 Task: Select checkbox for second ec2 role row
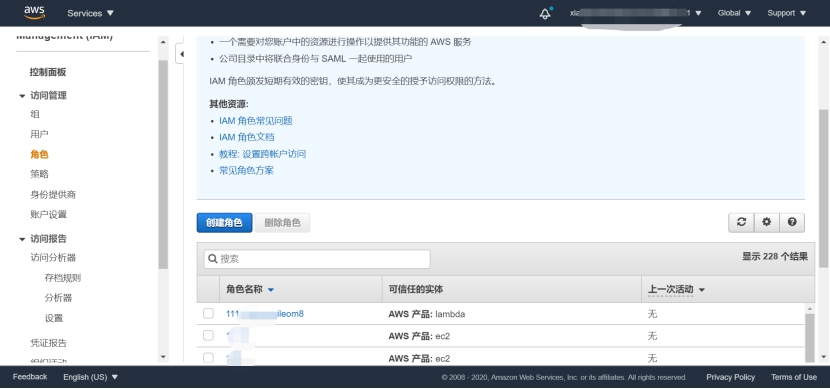208,358
